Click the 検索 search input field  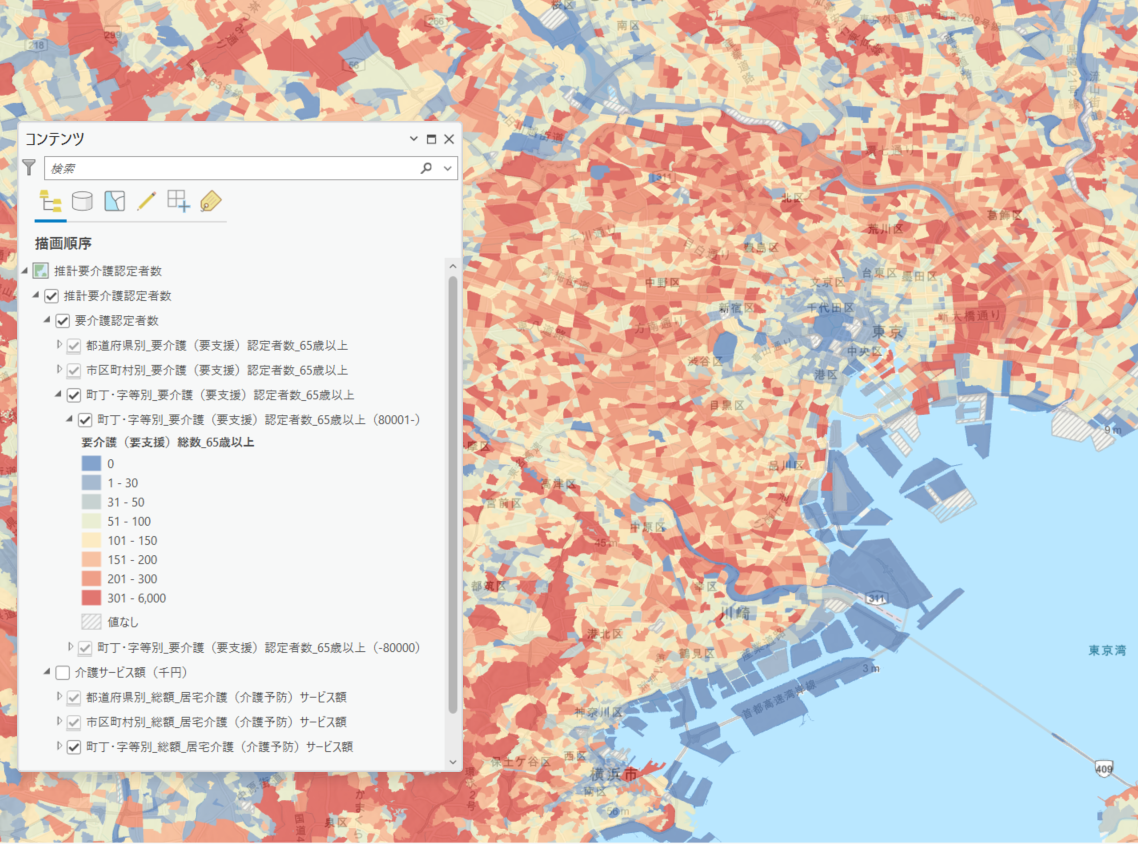pos(230,168)
